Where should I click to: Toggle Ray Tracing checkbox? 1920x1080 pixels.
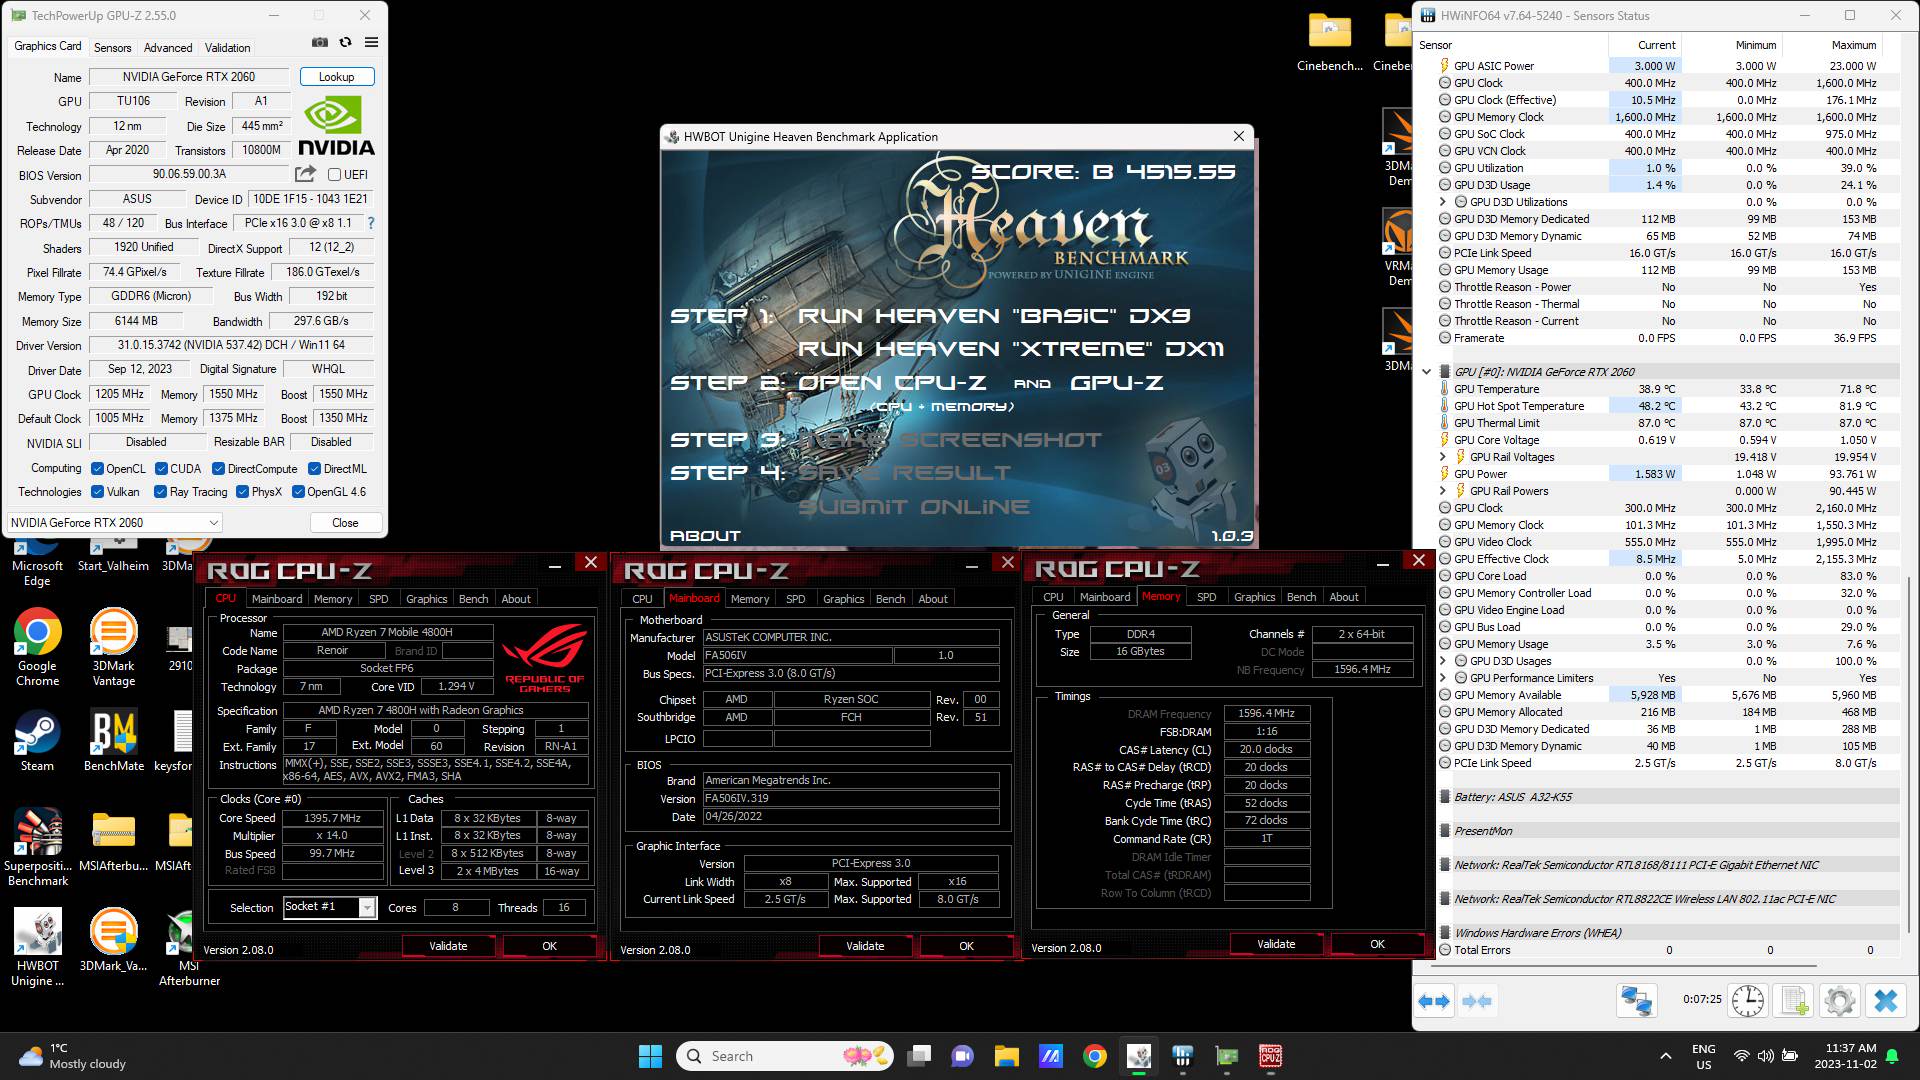(160, 492)
